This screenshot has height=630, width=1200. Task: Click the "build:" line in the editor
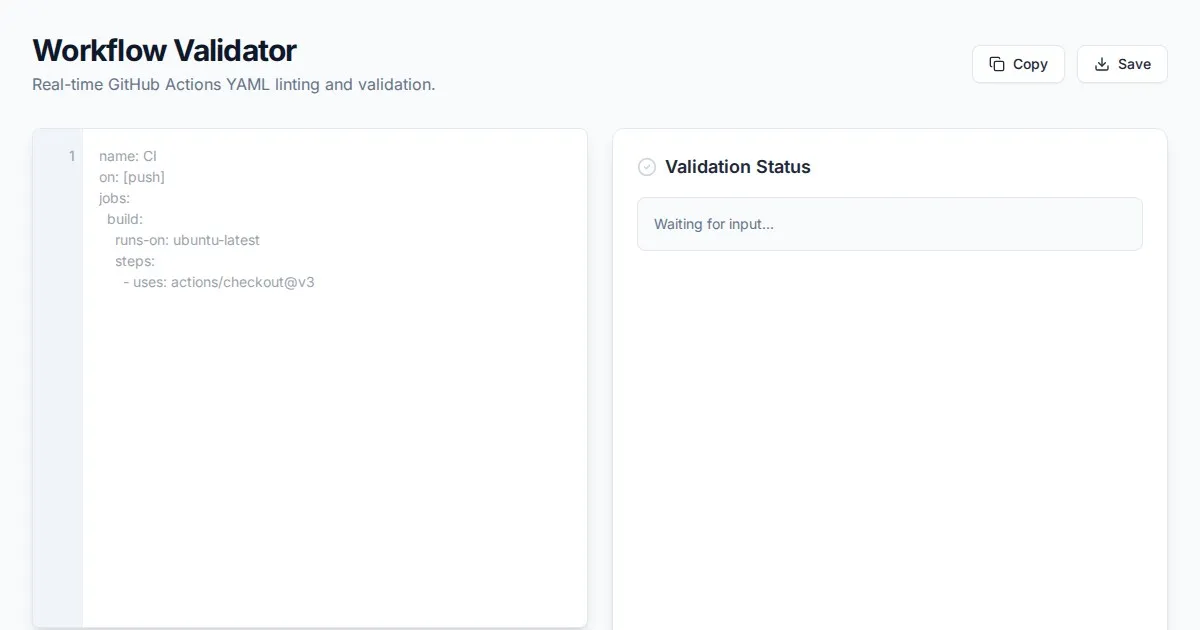click(125, 219)
